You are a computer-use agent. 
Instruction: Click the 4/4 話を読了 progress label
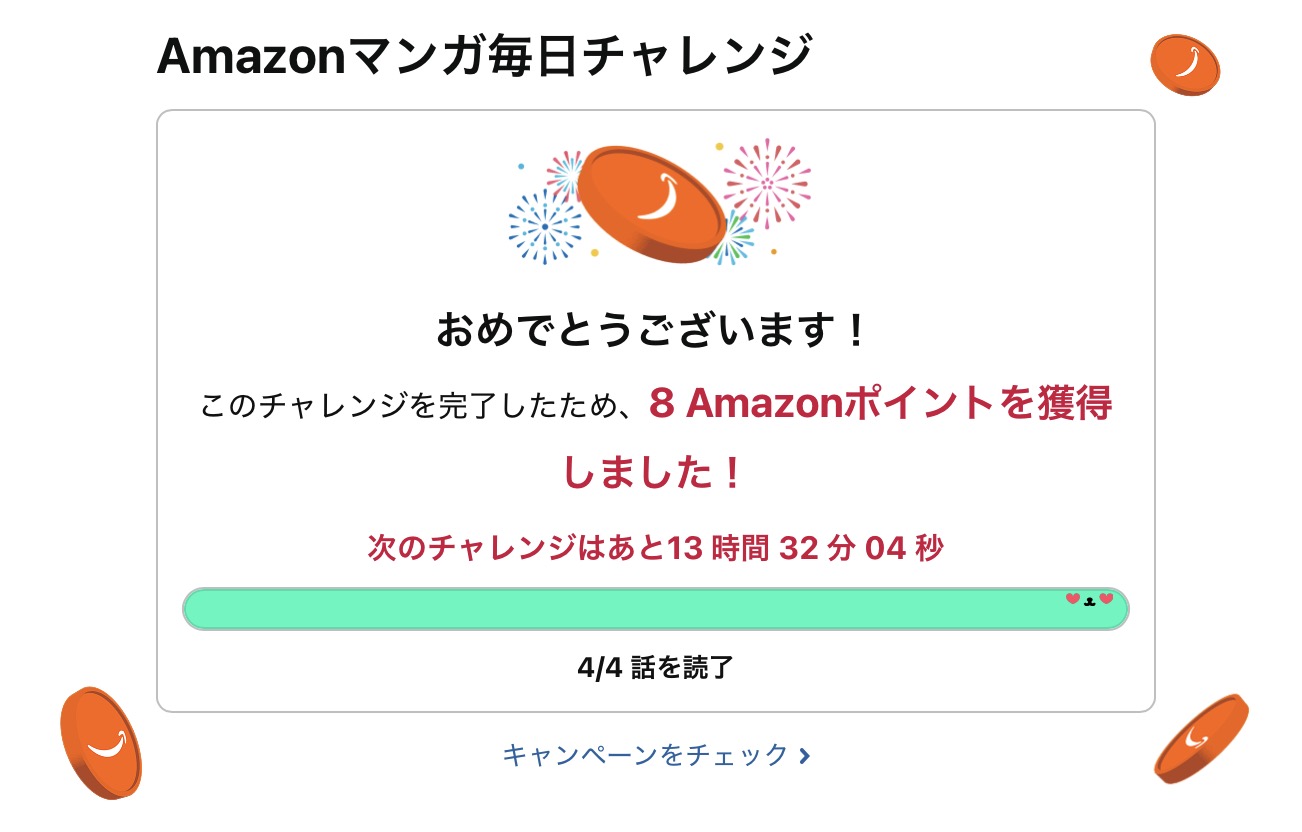coord(655,668)
